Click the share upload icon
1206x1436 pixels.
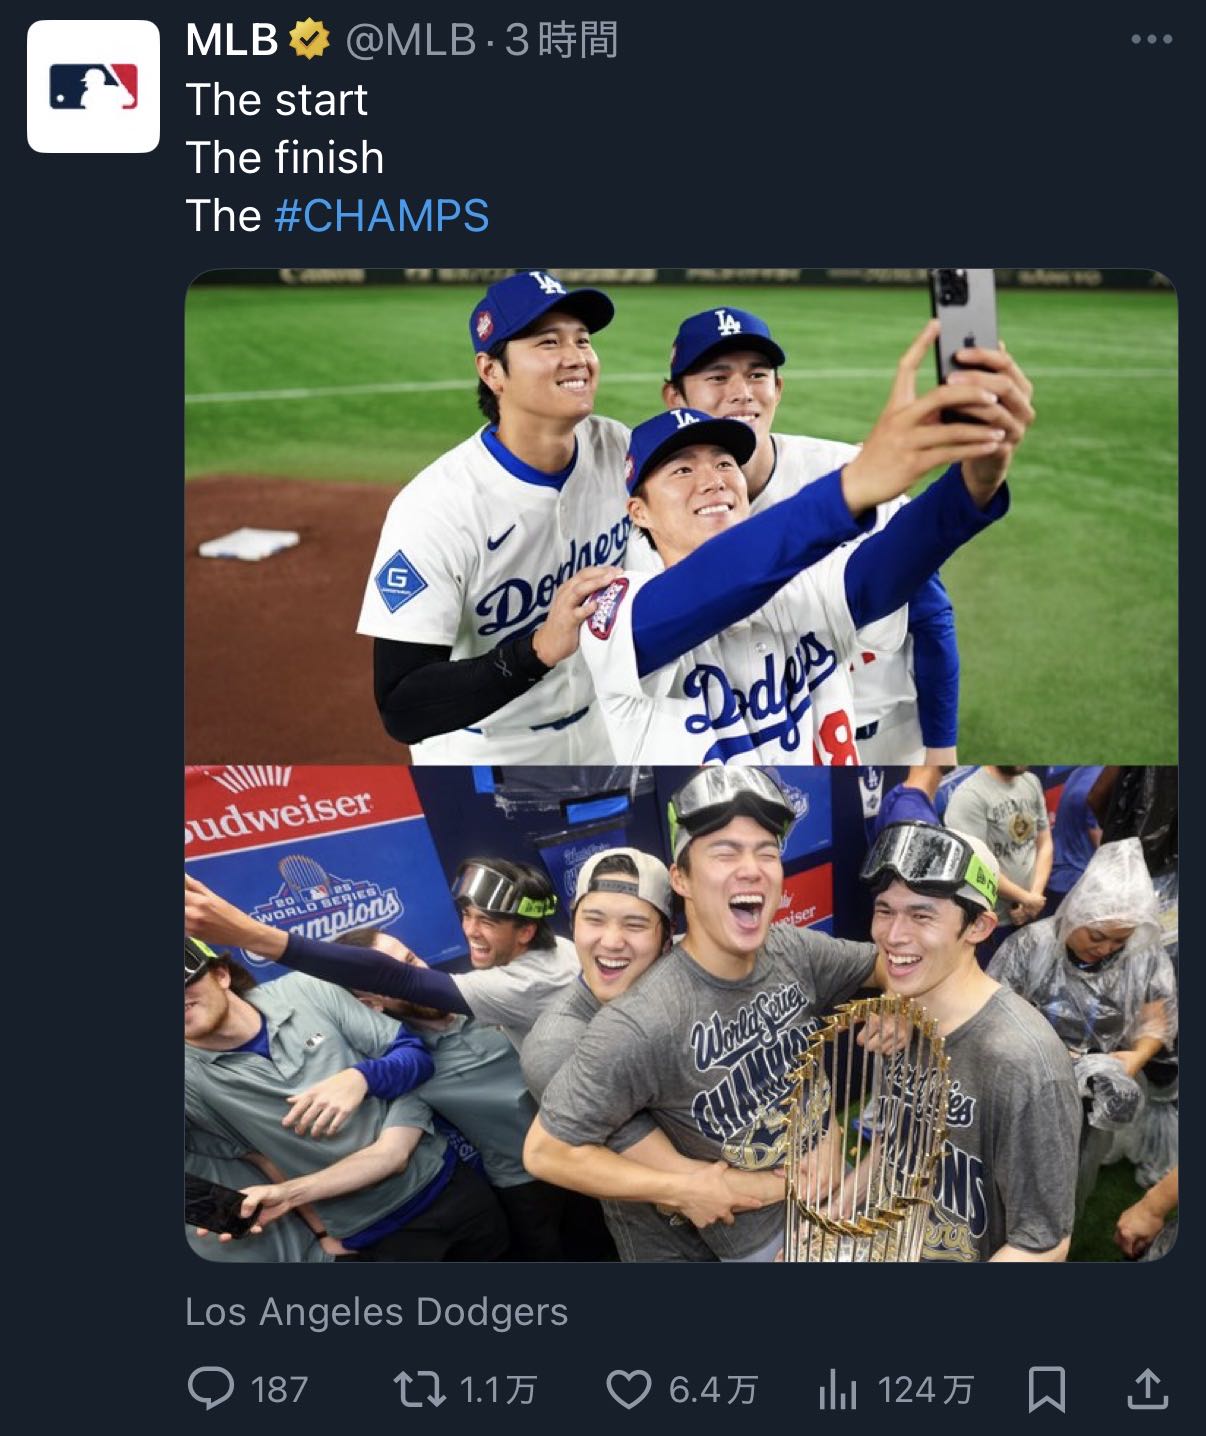click(x=1147, y=1389)
